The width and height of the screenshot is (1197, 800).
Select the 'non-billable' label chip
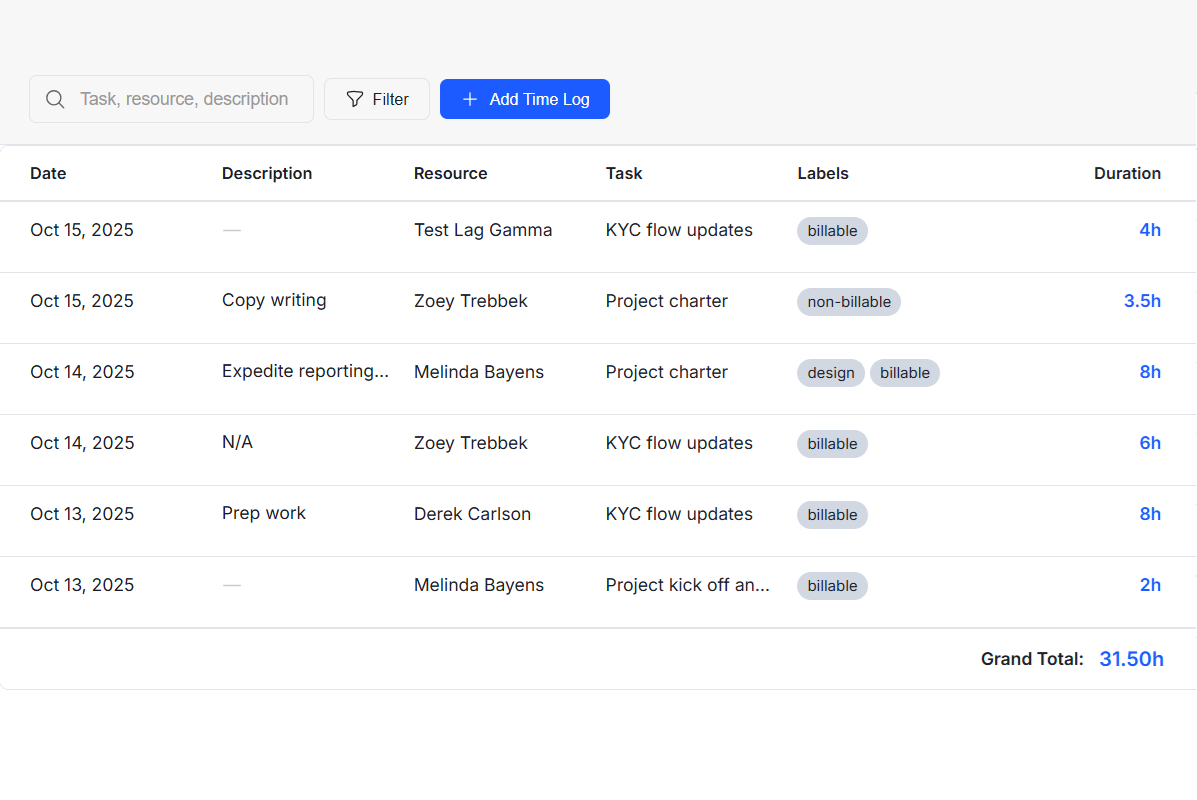coord(848,301)
